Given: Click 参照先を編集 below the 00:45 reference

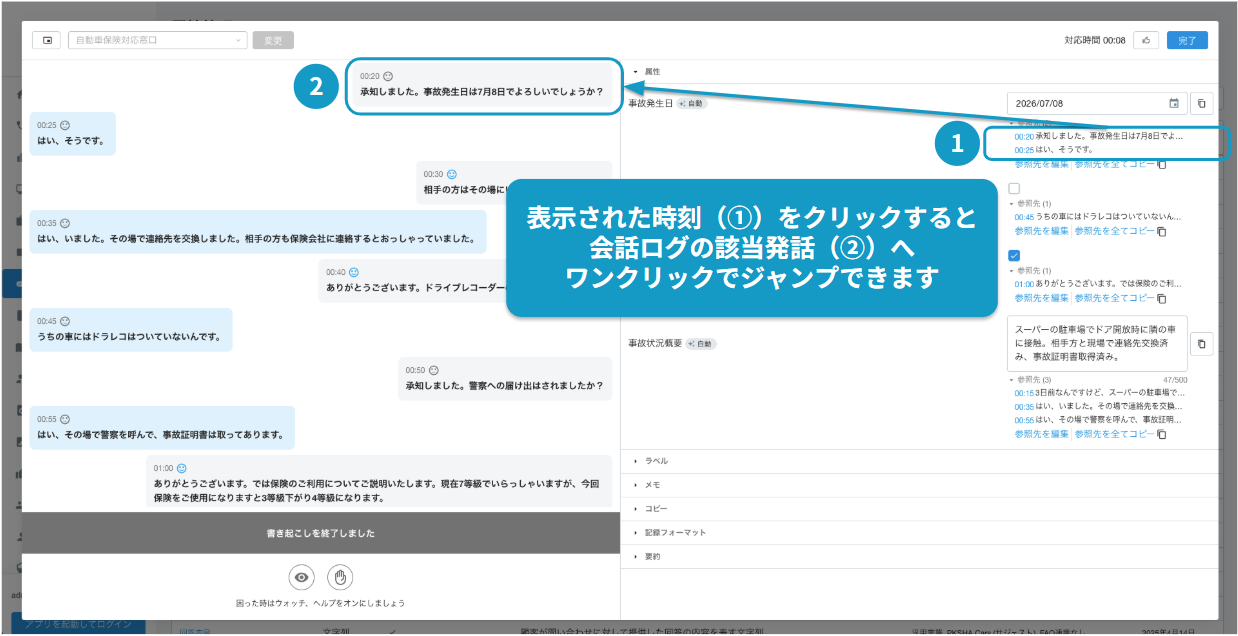Looking at the screenshot, I should pyautogui.click(x=1041, y=231).
